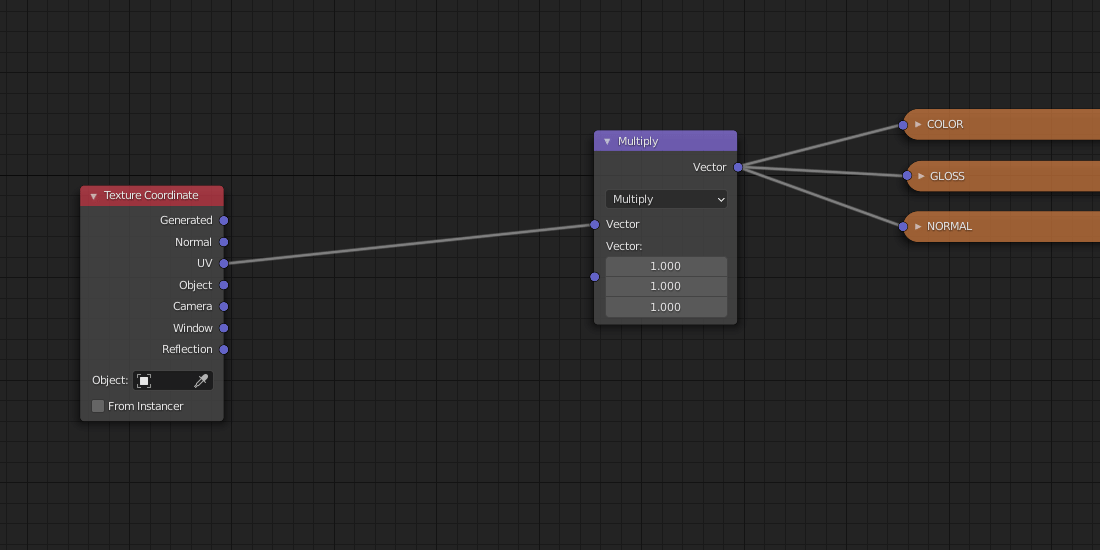Select the first 1.000 vector value field
The image size is (1100, 550).
coord(666,267)
